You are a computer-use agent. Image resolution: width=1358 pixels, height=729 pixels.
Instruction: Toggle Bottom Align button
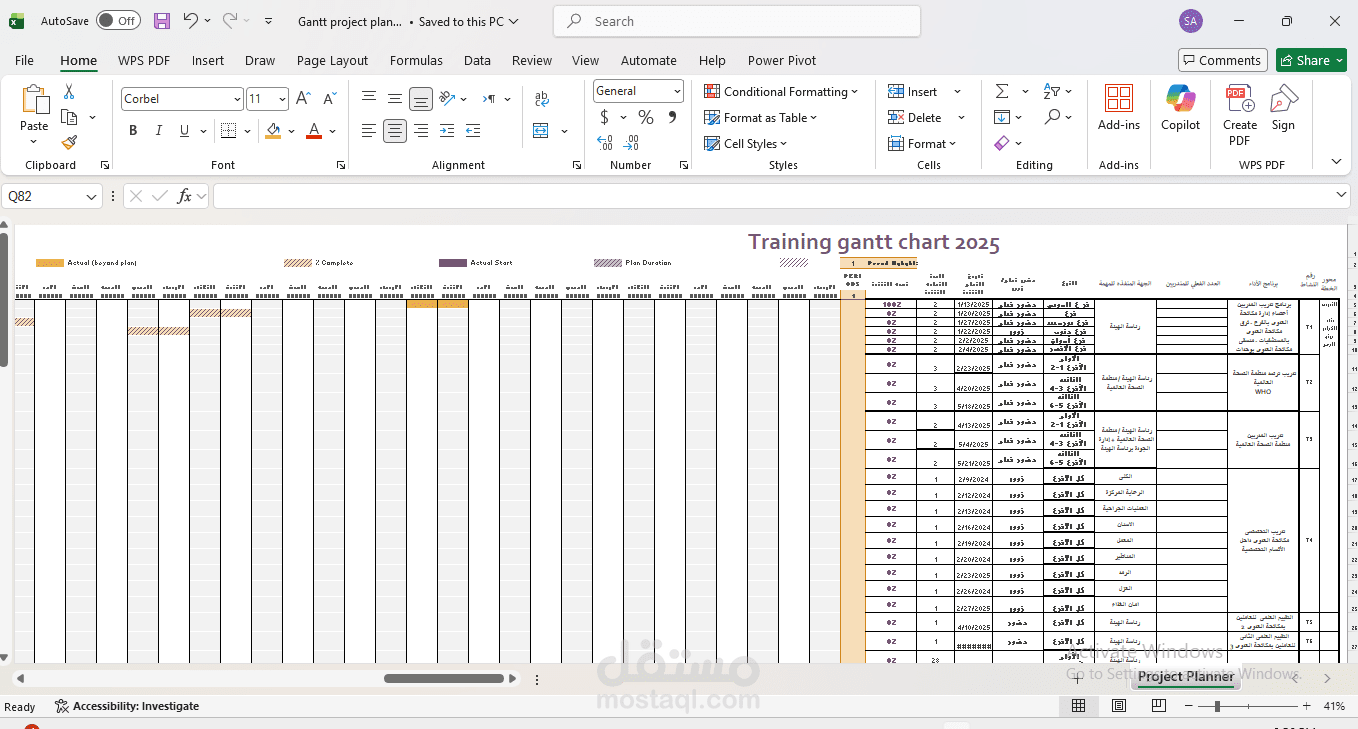point(421,98)
